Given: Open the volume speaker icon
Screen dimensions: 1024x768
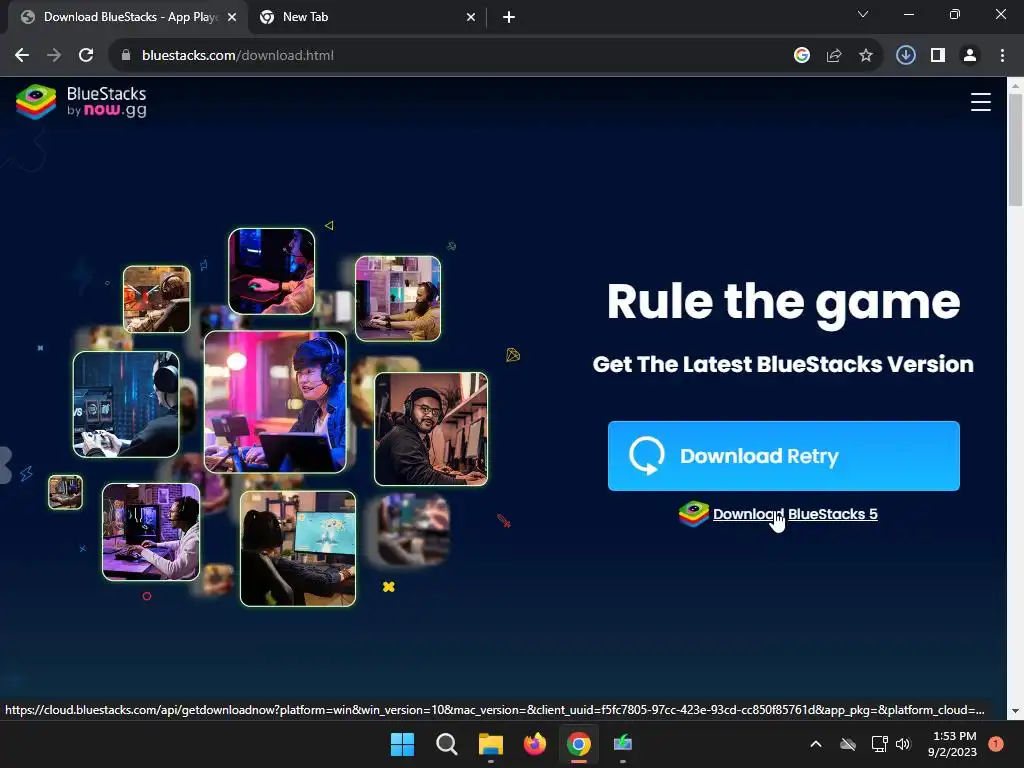Looking at the screenshot, I should 903,744.
